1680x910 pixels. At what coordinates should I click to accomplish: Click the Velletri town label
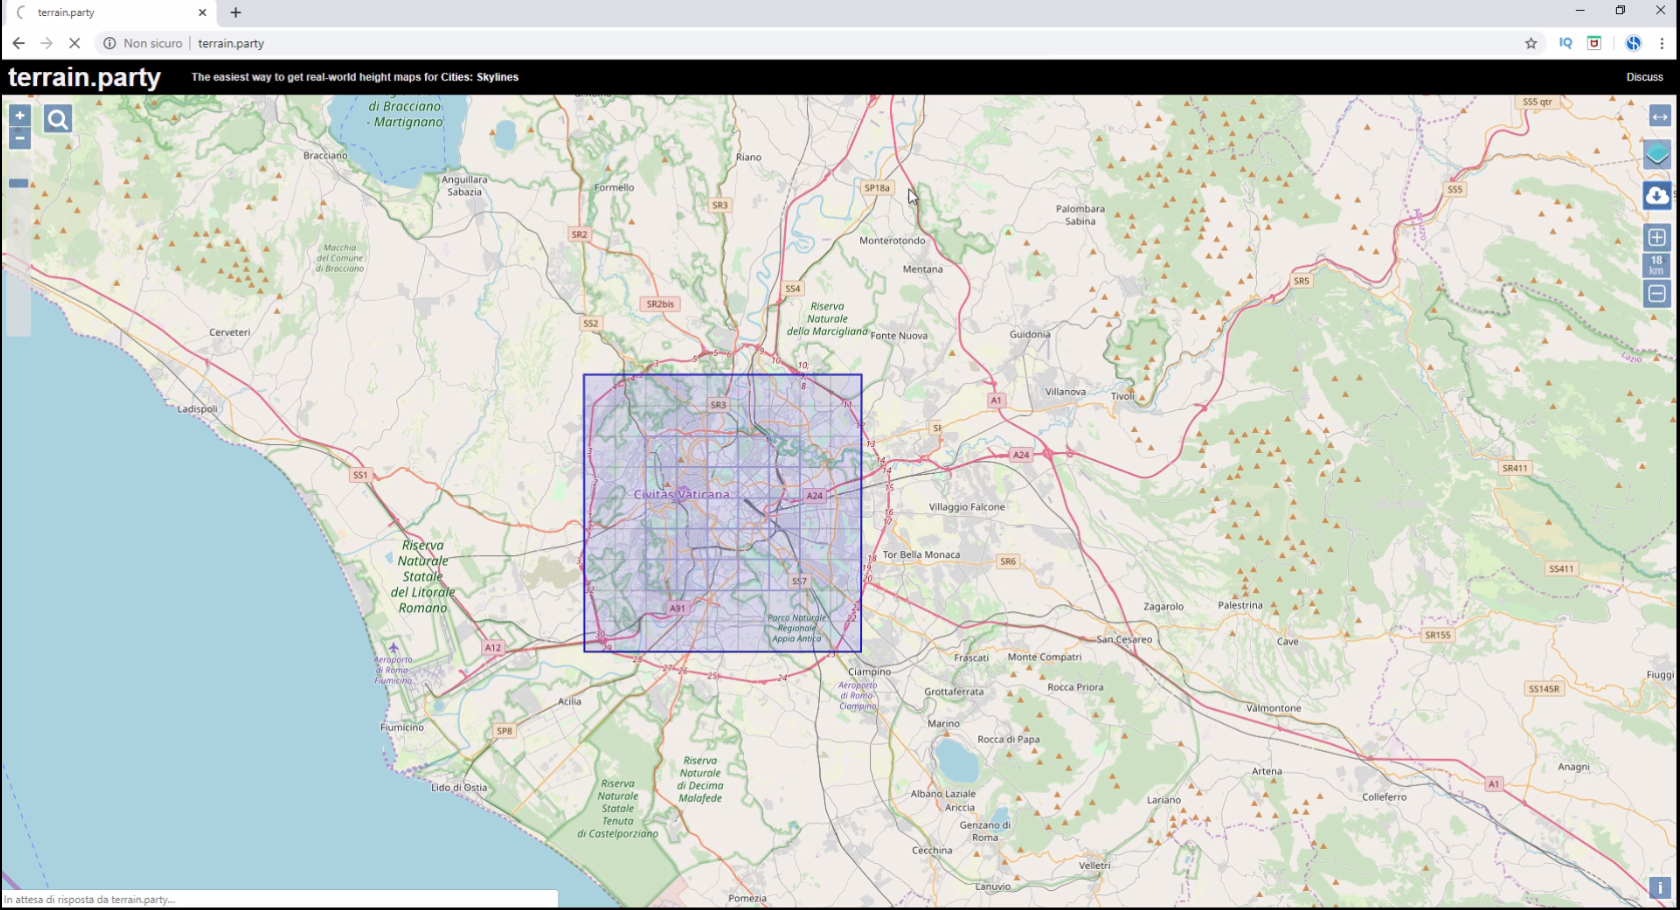click(x=1094, y=866)
